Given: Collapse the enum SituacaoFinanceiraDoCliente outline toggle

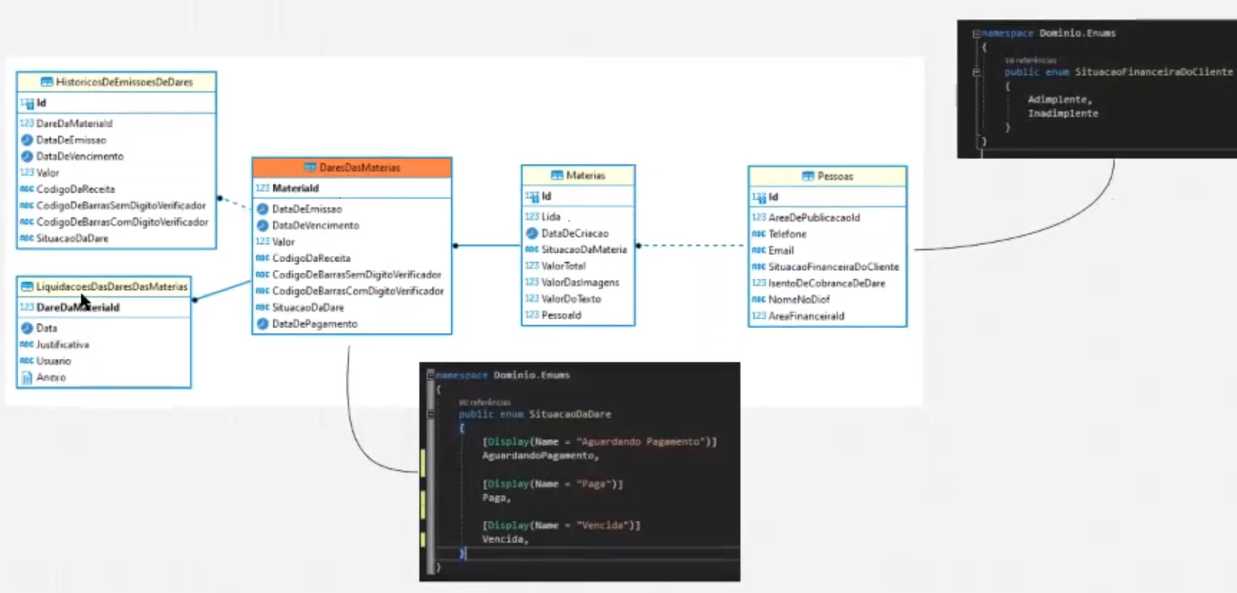Looking at the screenshot, I should (974, 72).
